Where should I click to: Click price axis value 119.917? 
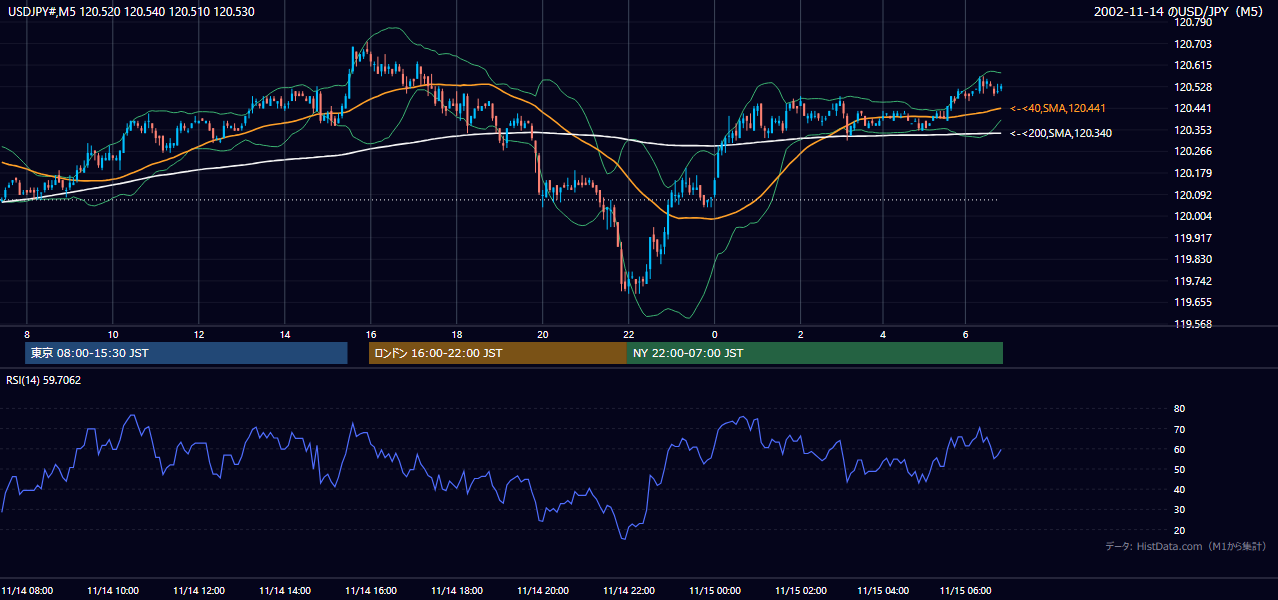[1193, 238]
